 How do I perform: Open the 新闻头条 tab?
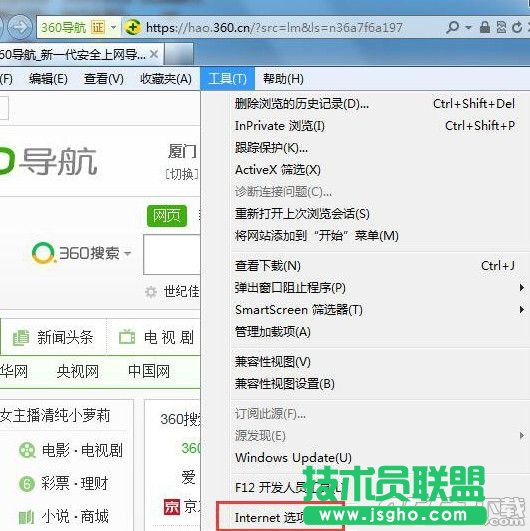(53, 338)
